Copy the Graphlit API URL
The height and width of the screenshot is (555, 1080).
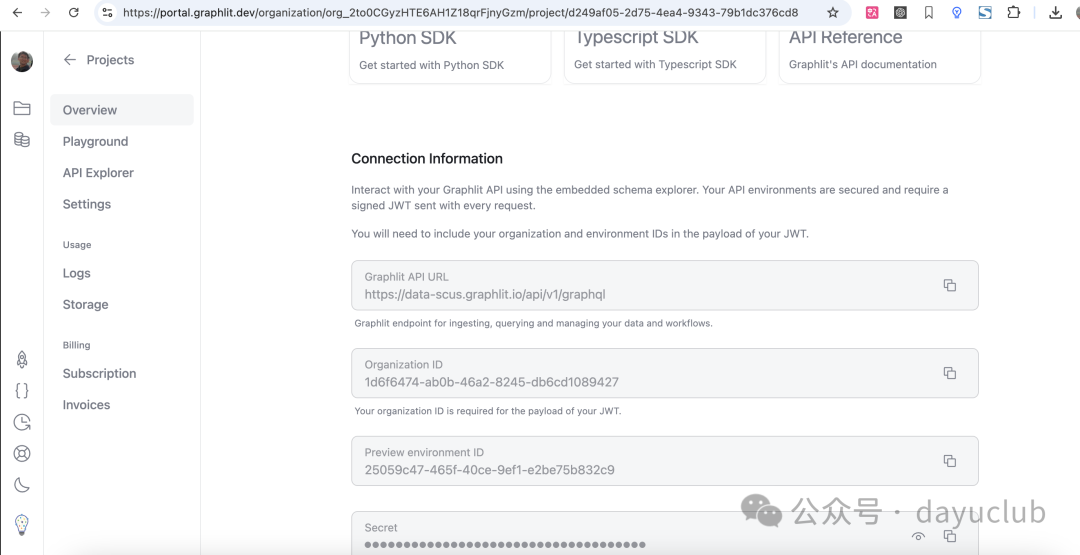tap(949, 285)
